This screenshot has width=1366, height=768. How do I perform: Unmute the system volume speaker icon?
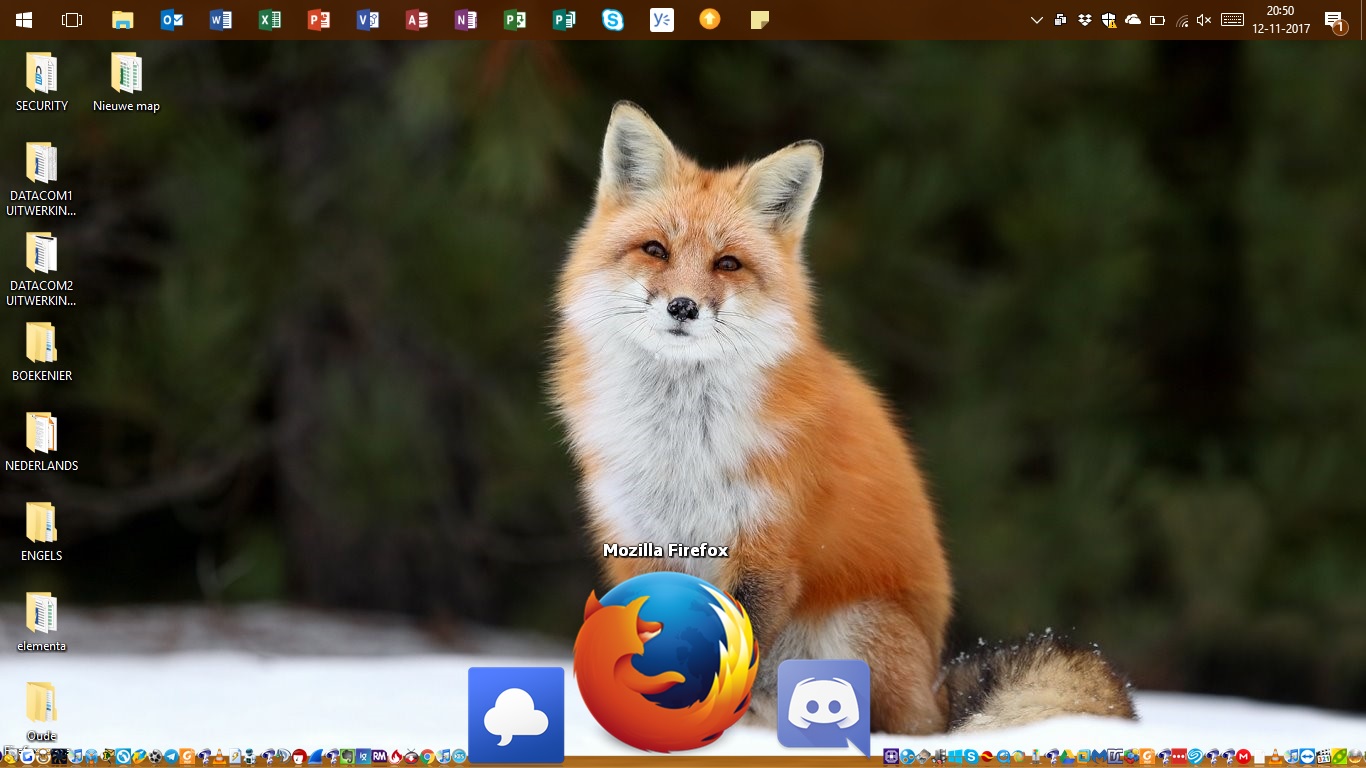point(1204,20)
